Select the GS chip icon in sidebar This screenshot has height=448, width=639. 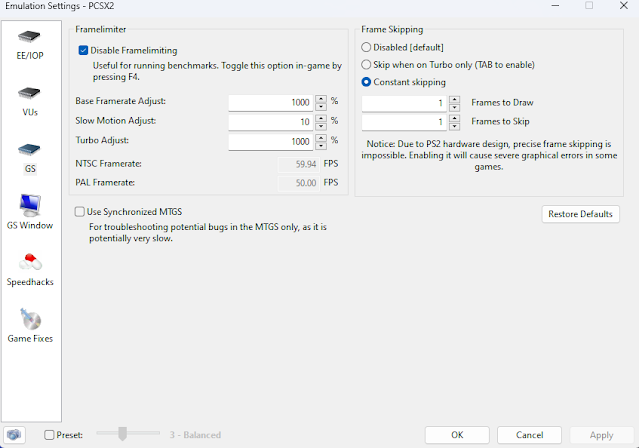pyautogui.click(x=29, y=150)
